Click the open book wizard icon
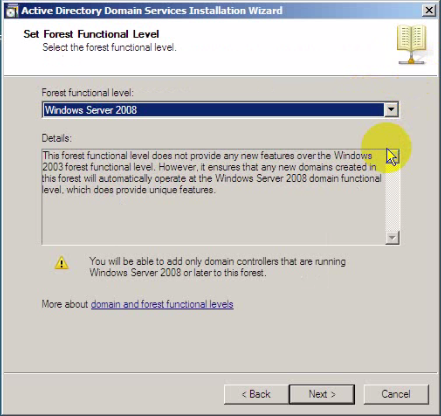 (x=412, y=44)
